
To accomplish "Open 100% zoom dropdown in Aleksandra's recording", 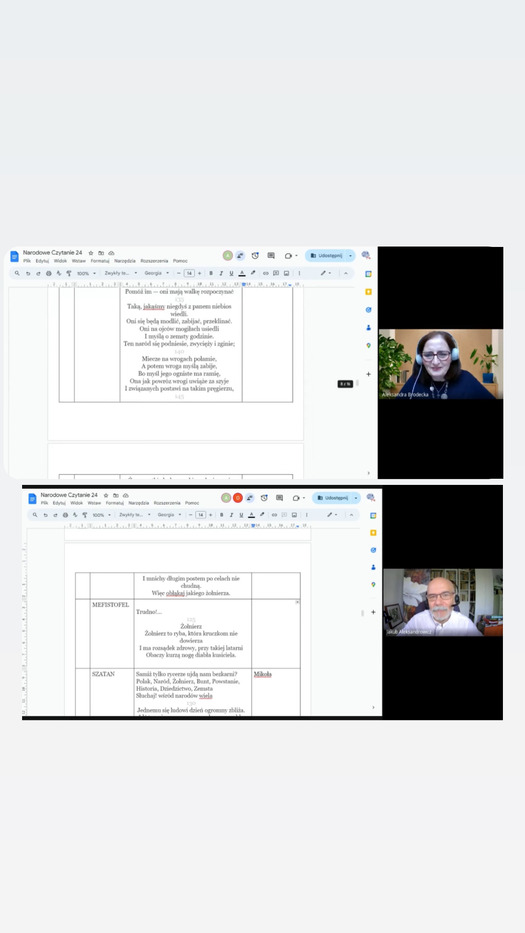I will pos(86,273).
